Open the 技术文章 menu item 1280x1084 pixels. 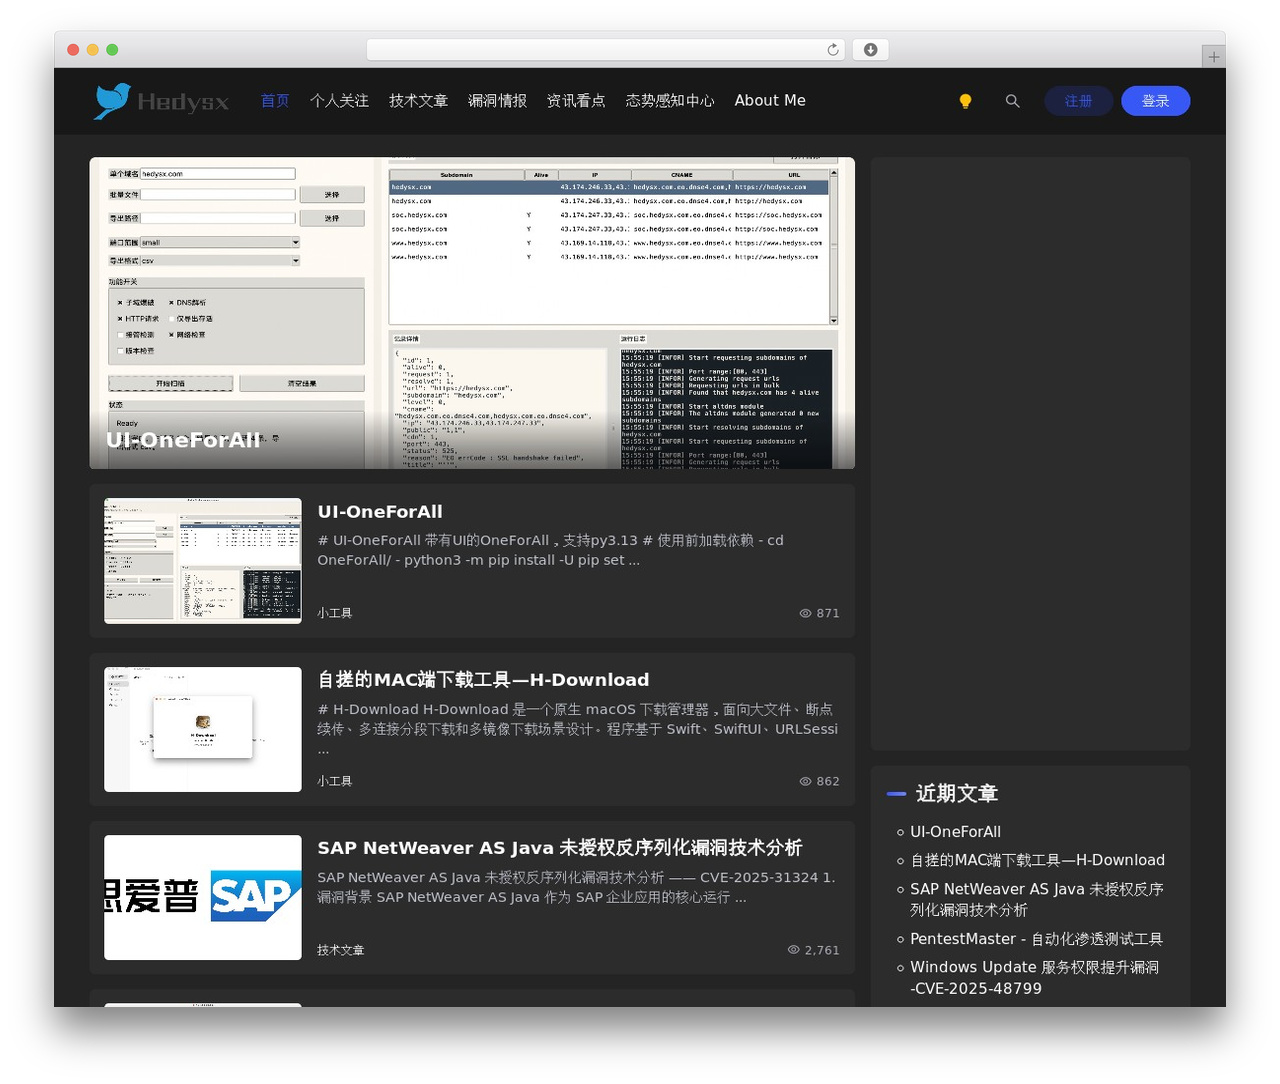click(418, 101)
